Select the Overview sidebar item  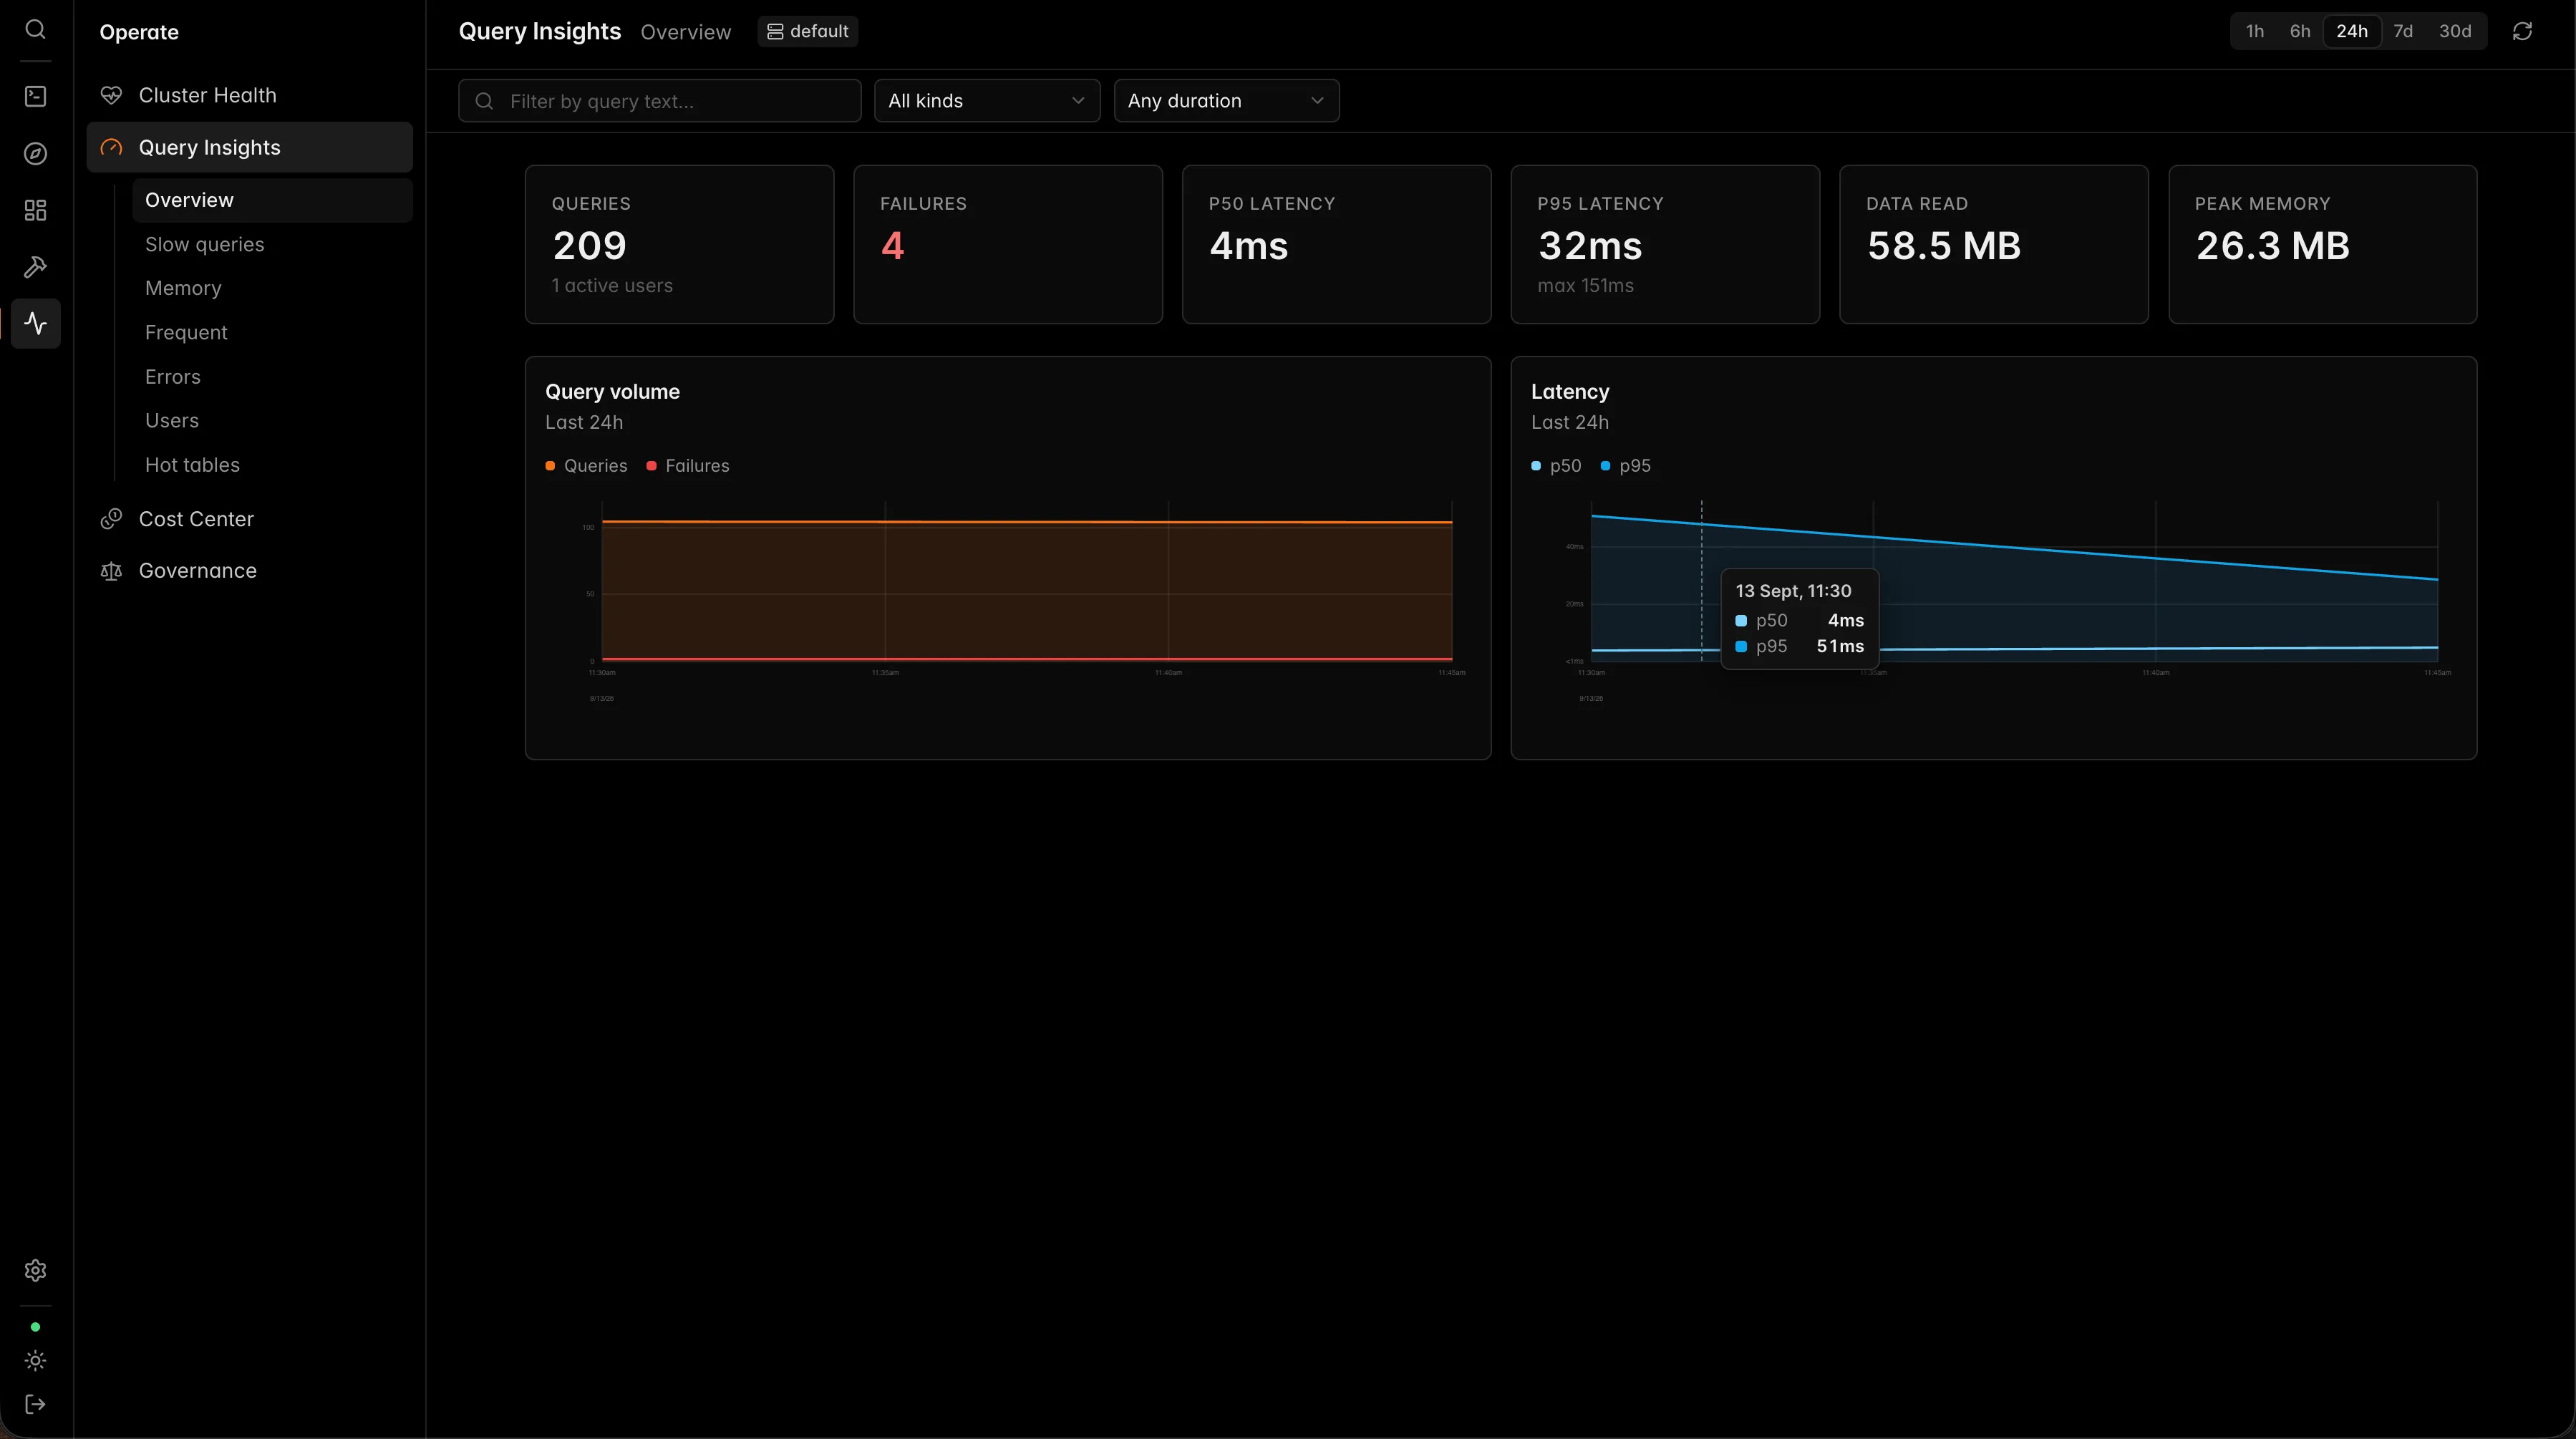coord(272,200)
